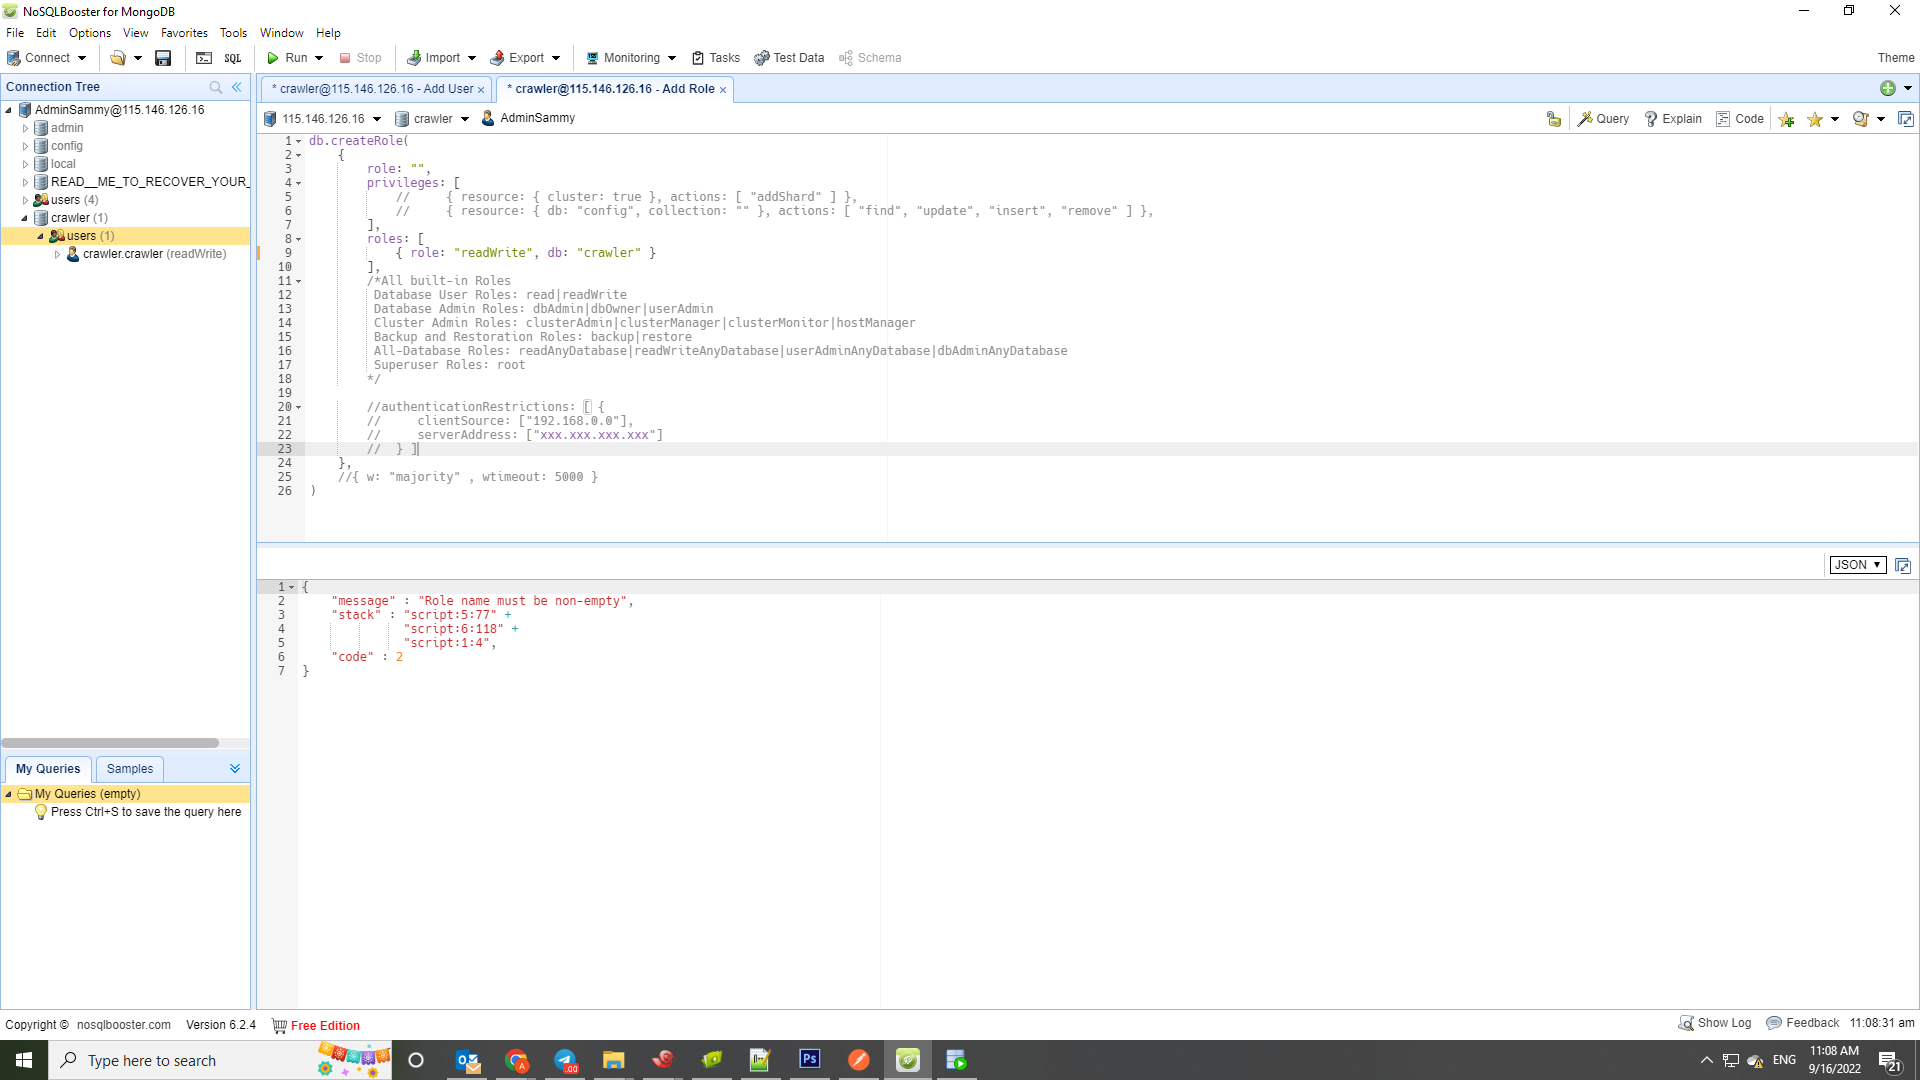The width and height of the screenshot is (1920, 1080).
Task: Open the SQL query toolbar icon
Action: [x=233, y=58]
